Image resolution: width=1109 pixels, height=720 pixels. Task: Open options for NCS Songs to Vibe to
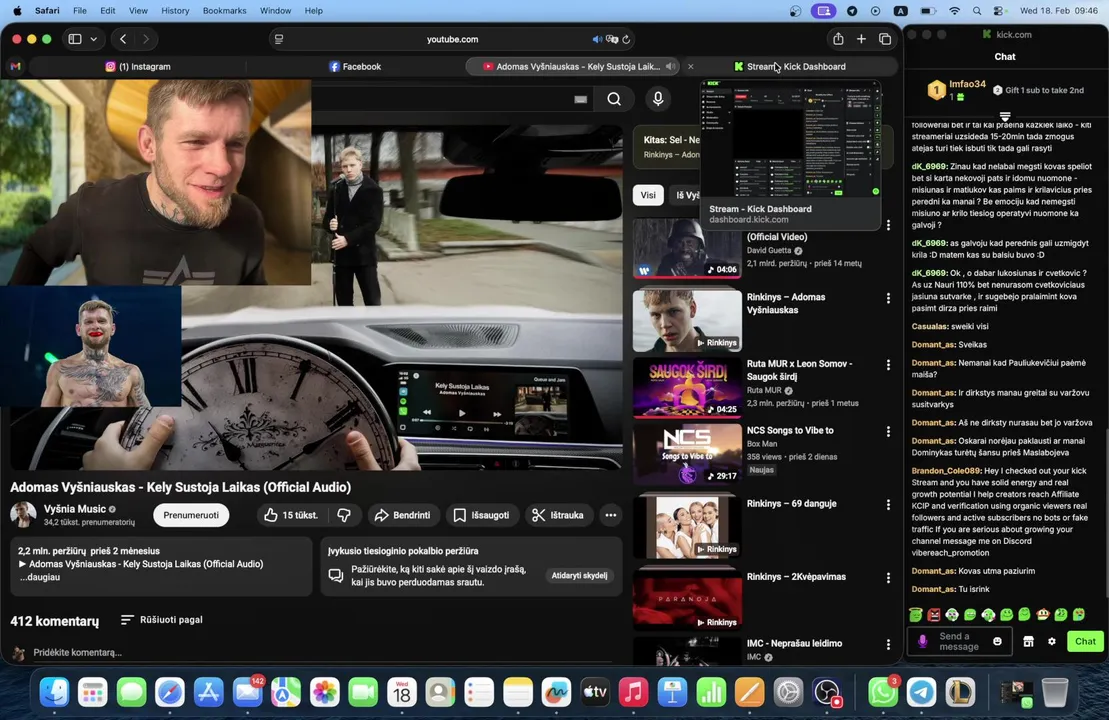click(888, 431)
